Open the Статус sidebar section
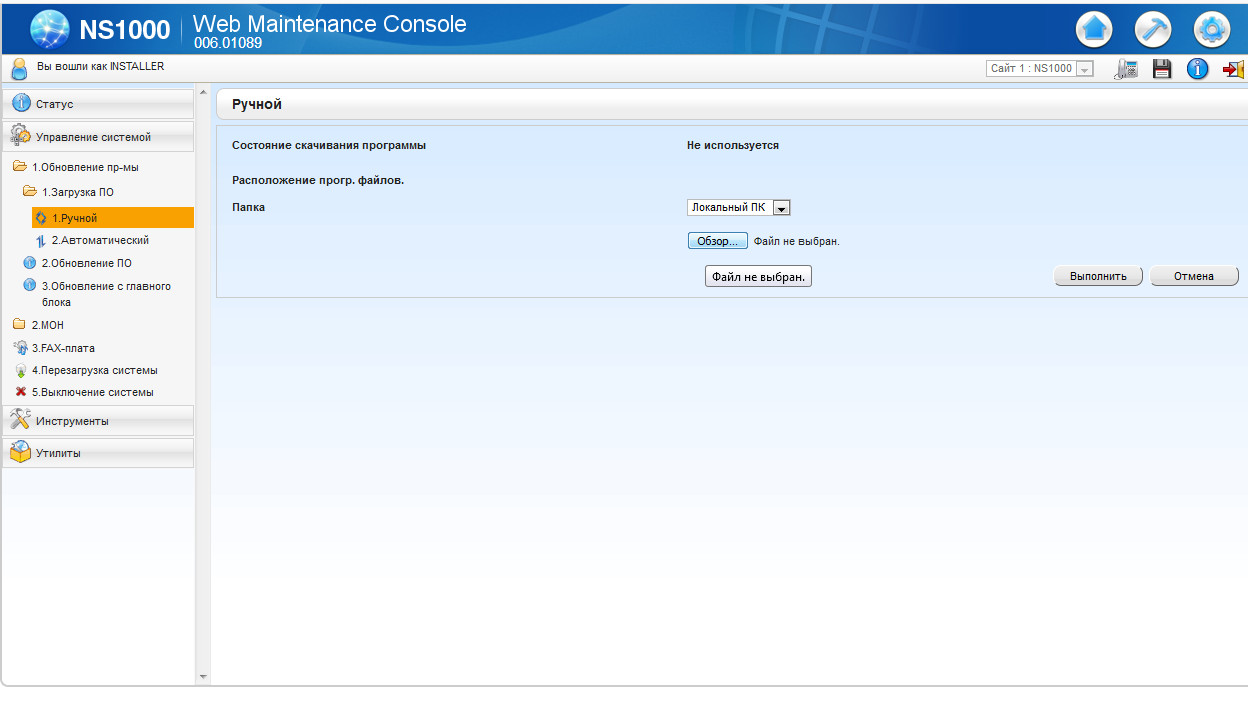The height and width of the screenshot is (727, 1248). (x=98, y=104)
